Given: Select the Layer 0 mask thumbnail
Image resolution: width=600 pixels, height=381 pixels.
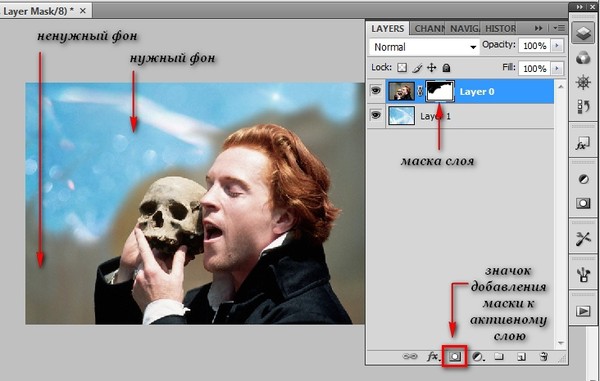Looking at the screenshot, I should (x=440, y=91).
